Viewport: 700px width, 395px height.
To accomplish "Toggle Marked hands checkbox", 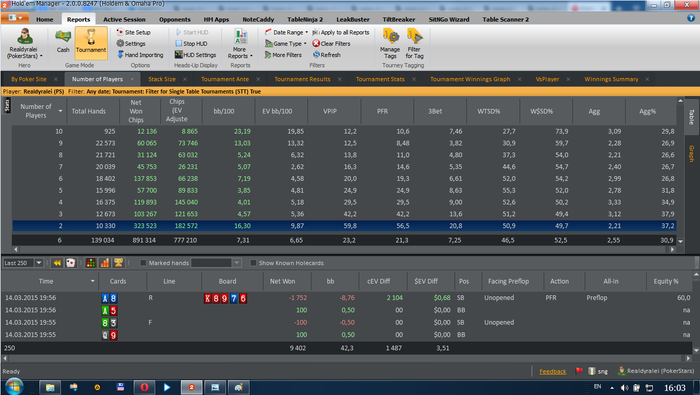I will click(x=143, y=263).
